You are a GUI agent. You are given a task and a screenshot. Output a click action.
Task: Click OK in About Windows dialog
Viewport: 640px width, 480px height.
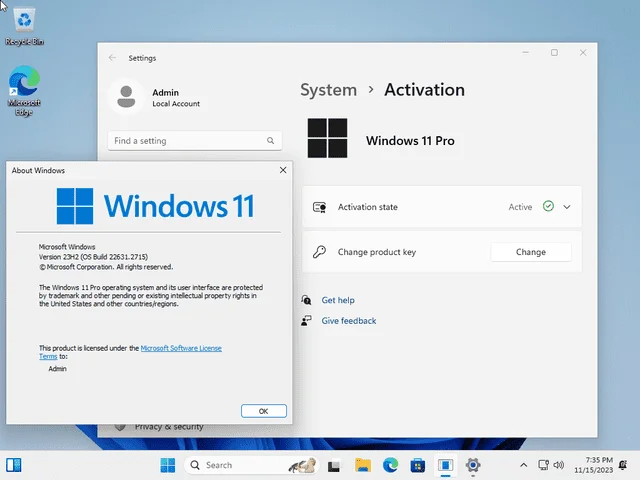(264, 411)
